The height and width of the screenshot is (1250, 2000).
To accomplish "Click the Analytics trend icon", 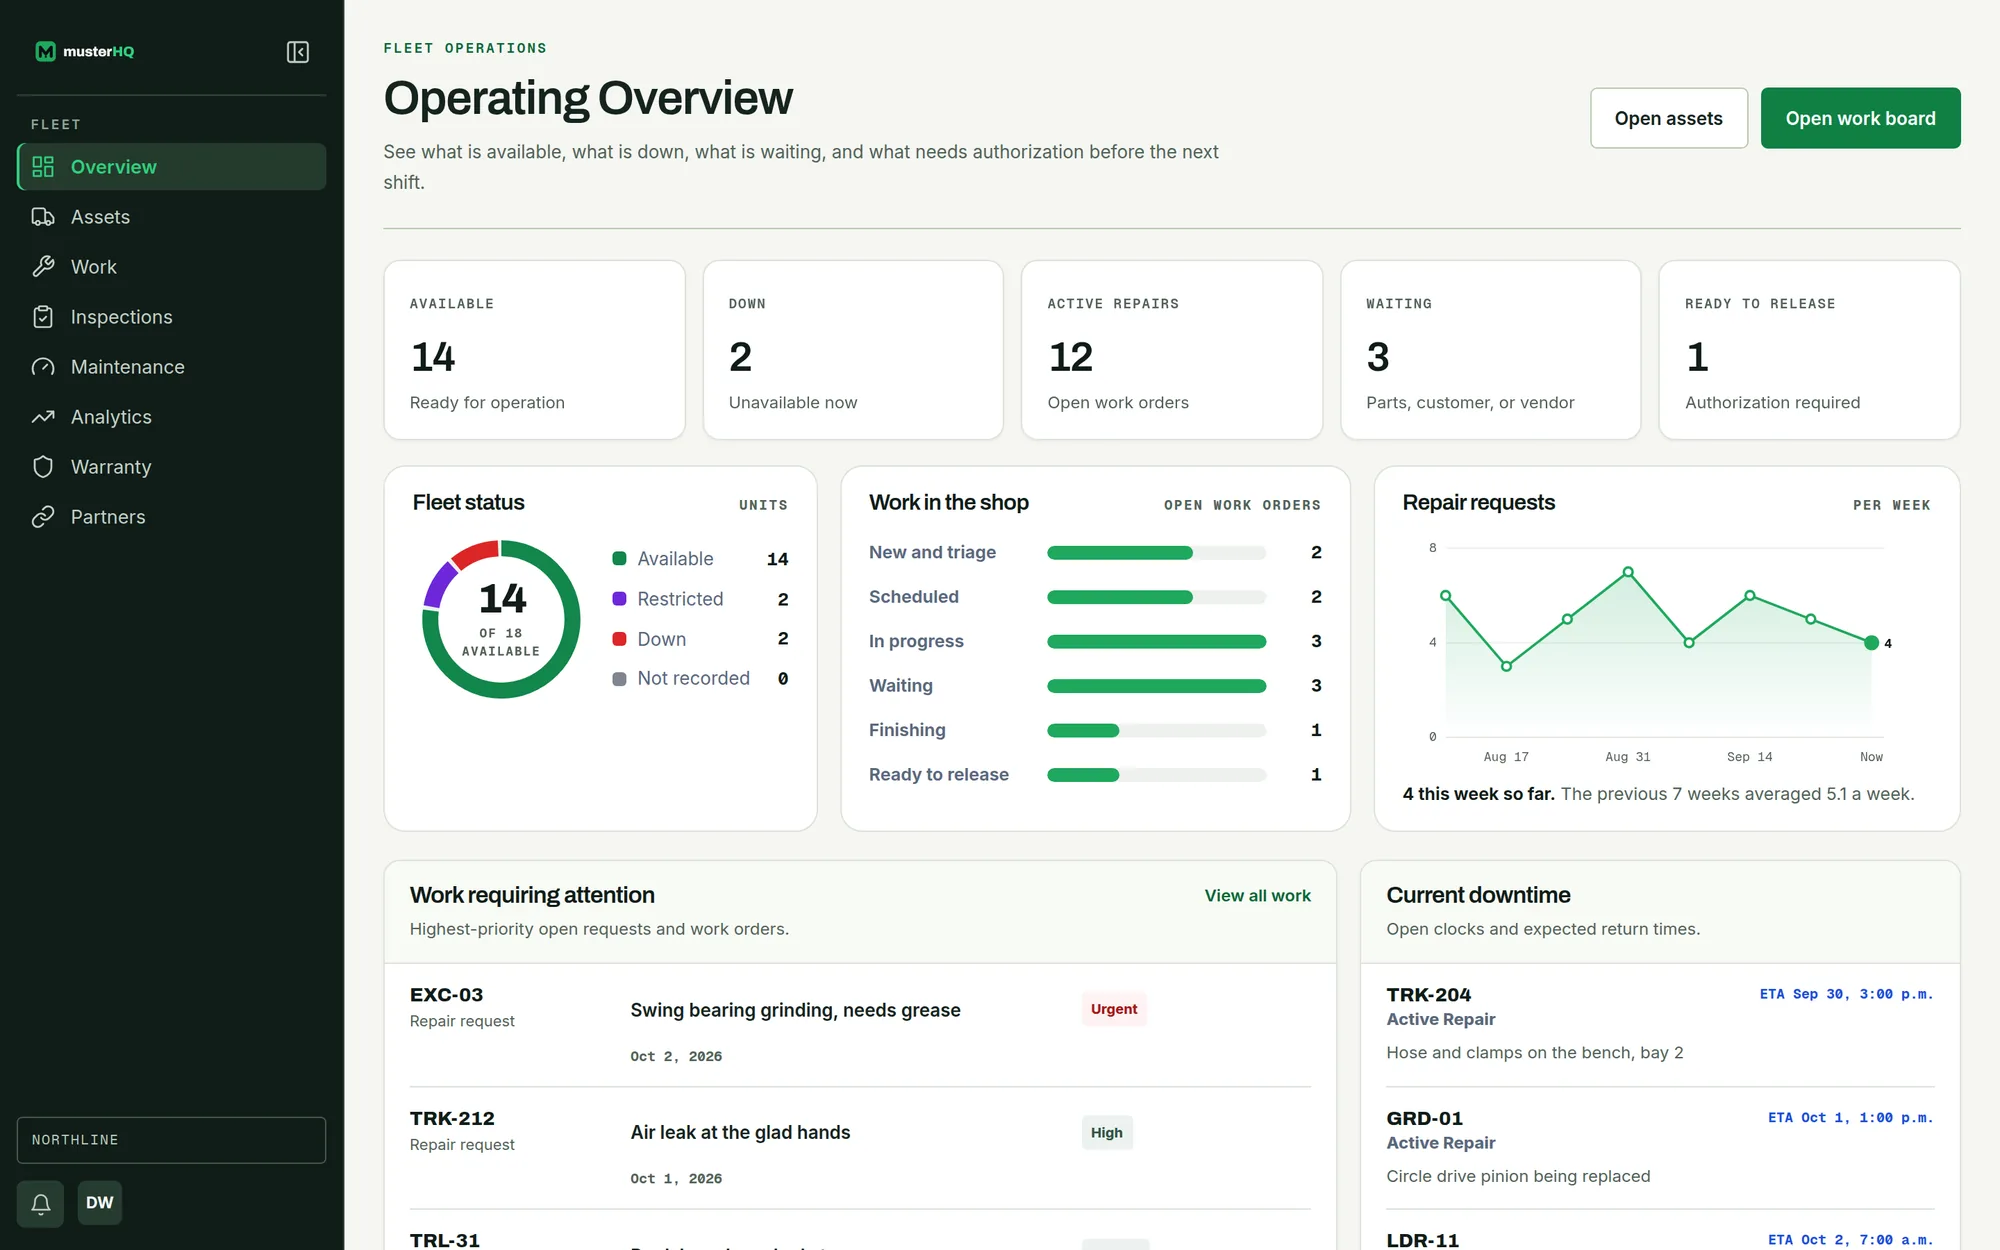I will (x=43, y=417).
